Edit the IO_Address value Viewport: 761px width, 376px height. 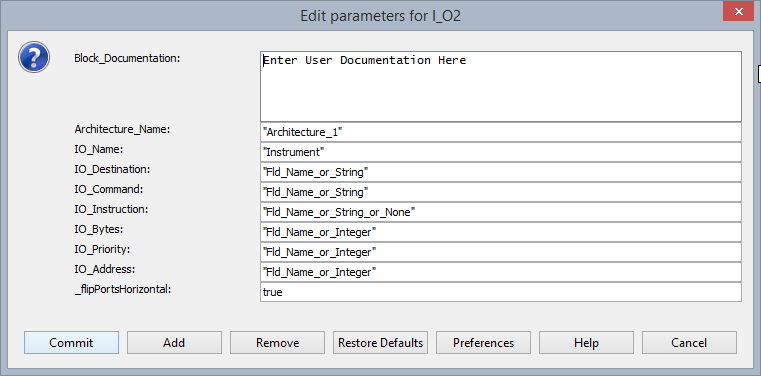[x=501, y=272]
